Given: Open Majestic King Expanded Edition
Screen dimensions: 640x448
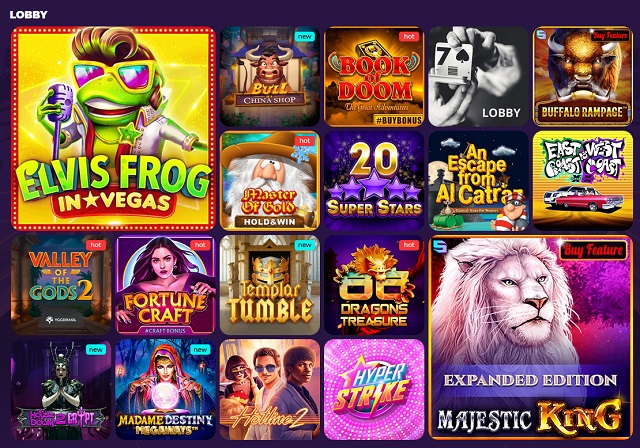Looking at the screenshot, I should [x=531, y=337].
